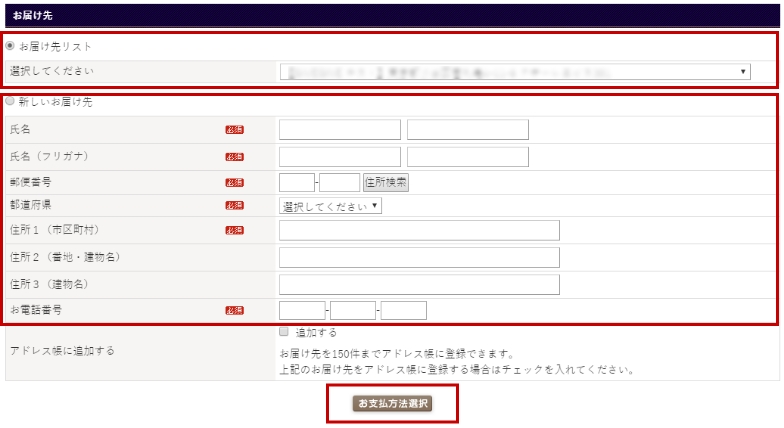784x428 pixels.
Task: Click the 住所3 (建物名) text field
Action: (x=419, y=285)
